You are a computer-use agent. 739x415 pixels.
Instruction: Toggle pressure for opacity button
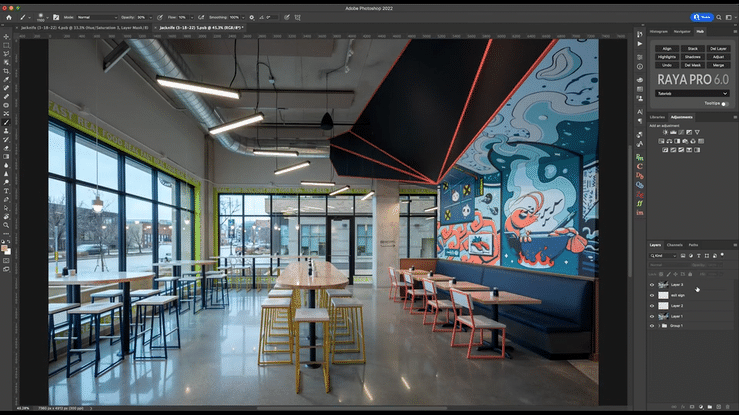tap(160, 17)
